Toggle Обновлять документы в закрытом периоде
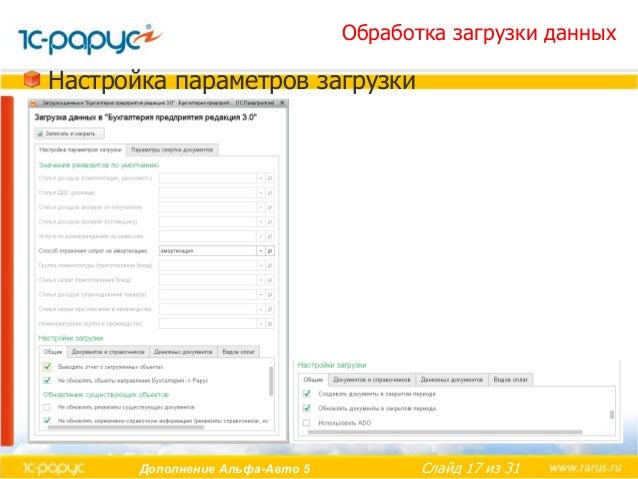Screen dimensions: 638x479 coord(307,408)
